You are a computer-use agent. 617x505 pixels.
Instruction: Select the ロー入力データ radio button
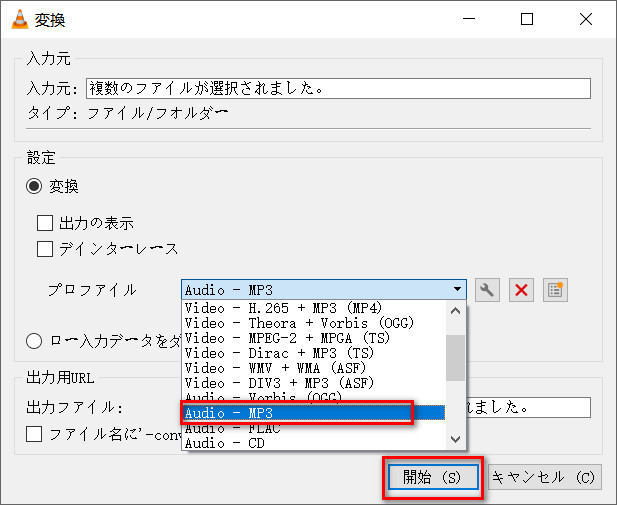coord(34,341)
